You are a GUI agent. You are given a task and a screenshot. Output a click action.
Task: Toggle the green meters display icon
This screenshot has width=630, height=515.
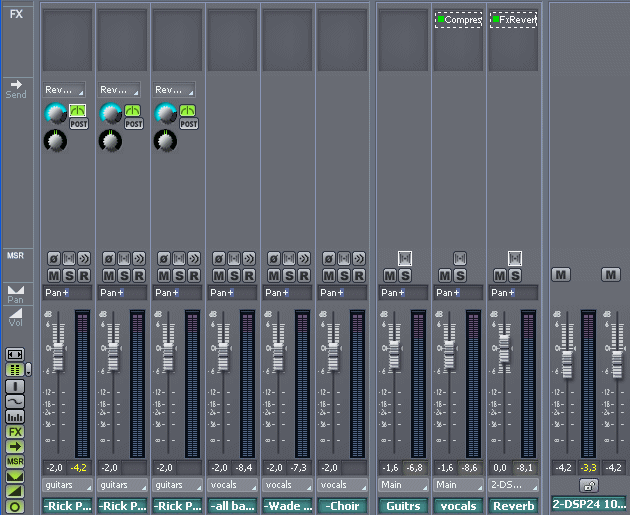click(x=15, y=370)
